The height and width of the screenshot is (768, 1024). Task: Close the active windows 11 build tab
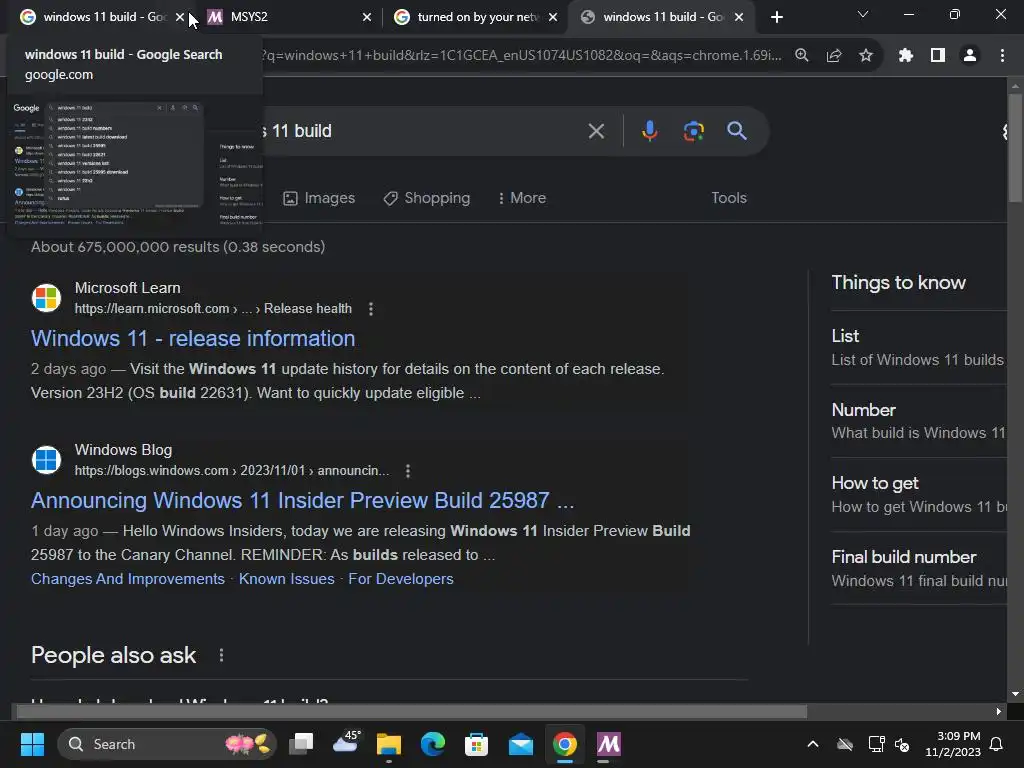coord(739,17)
